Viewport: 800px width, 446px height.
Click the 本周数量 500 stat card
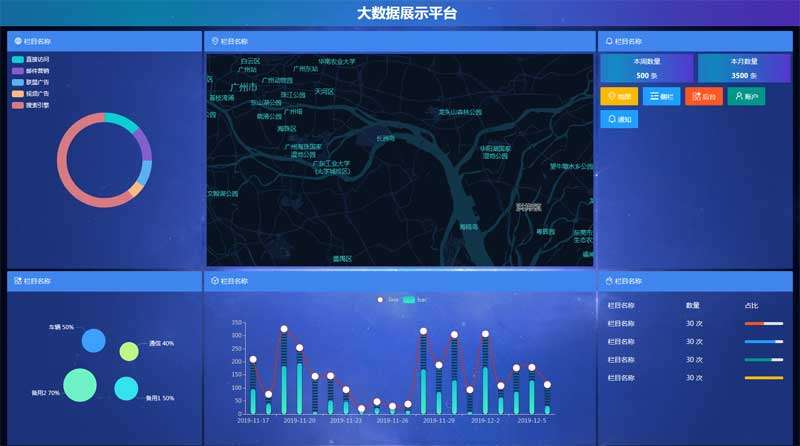coord(645,69)
